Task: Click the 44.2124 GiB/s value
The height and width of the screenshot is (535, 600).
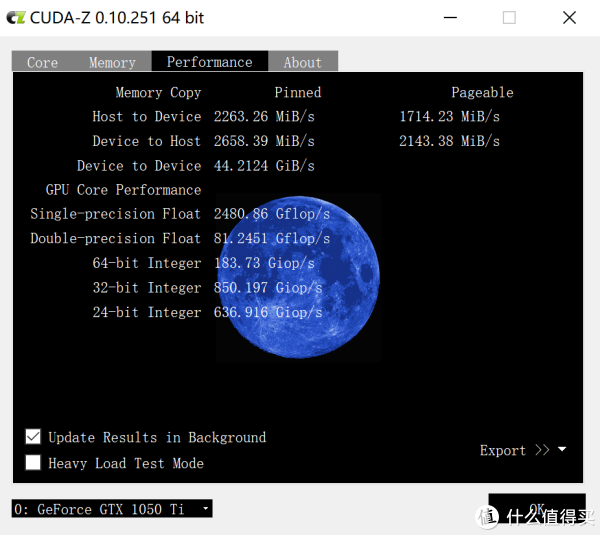Action: (x=264, y=166)
